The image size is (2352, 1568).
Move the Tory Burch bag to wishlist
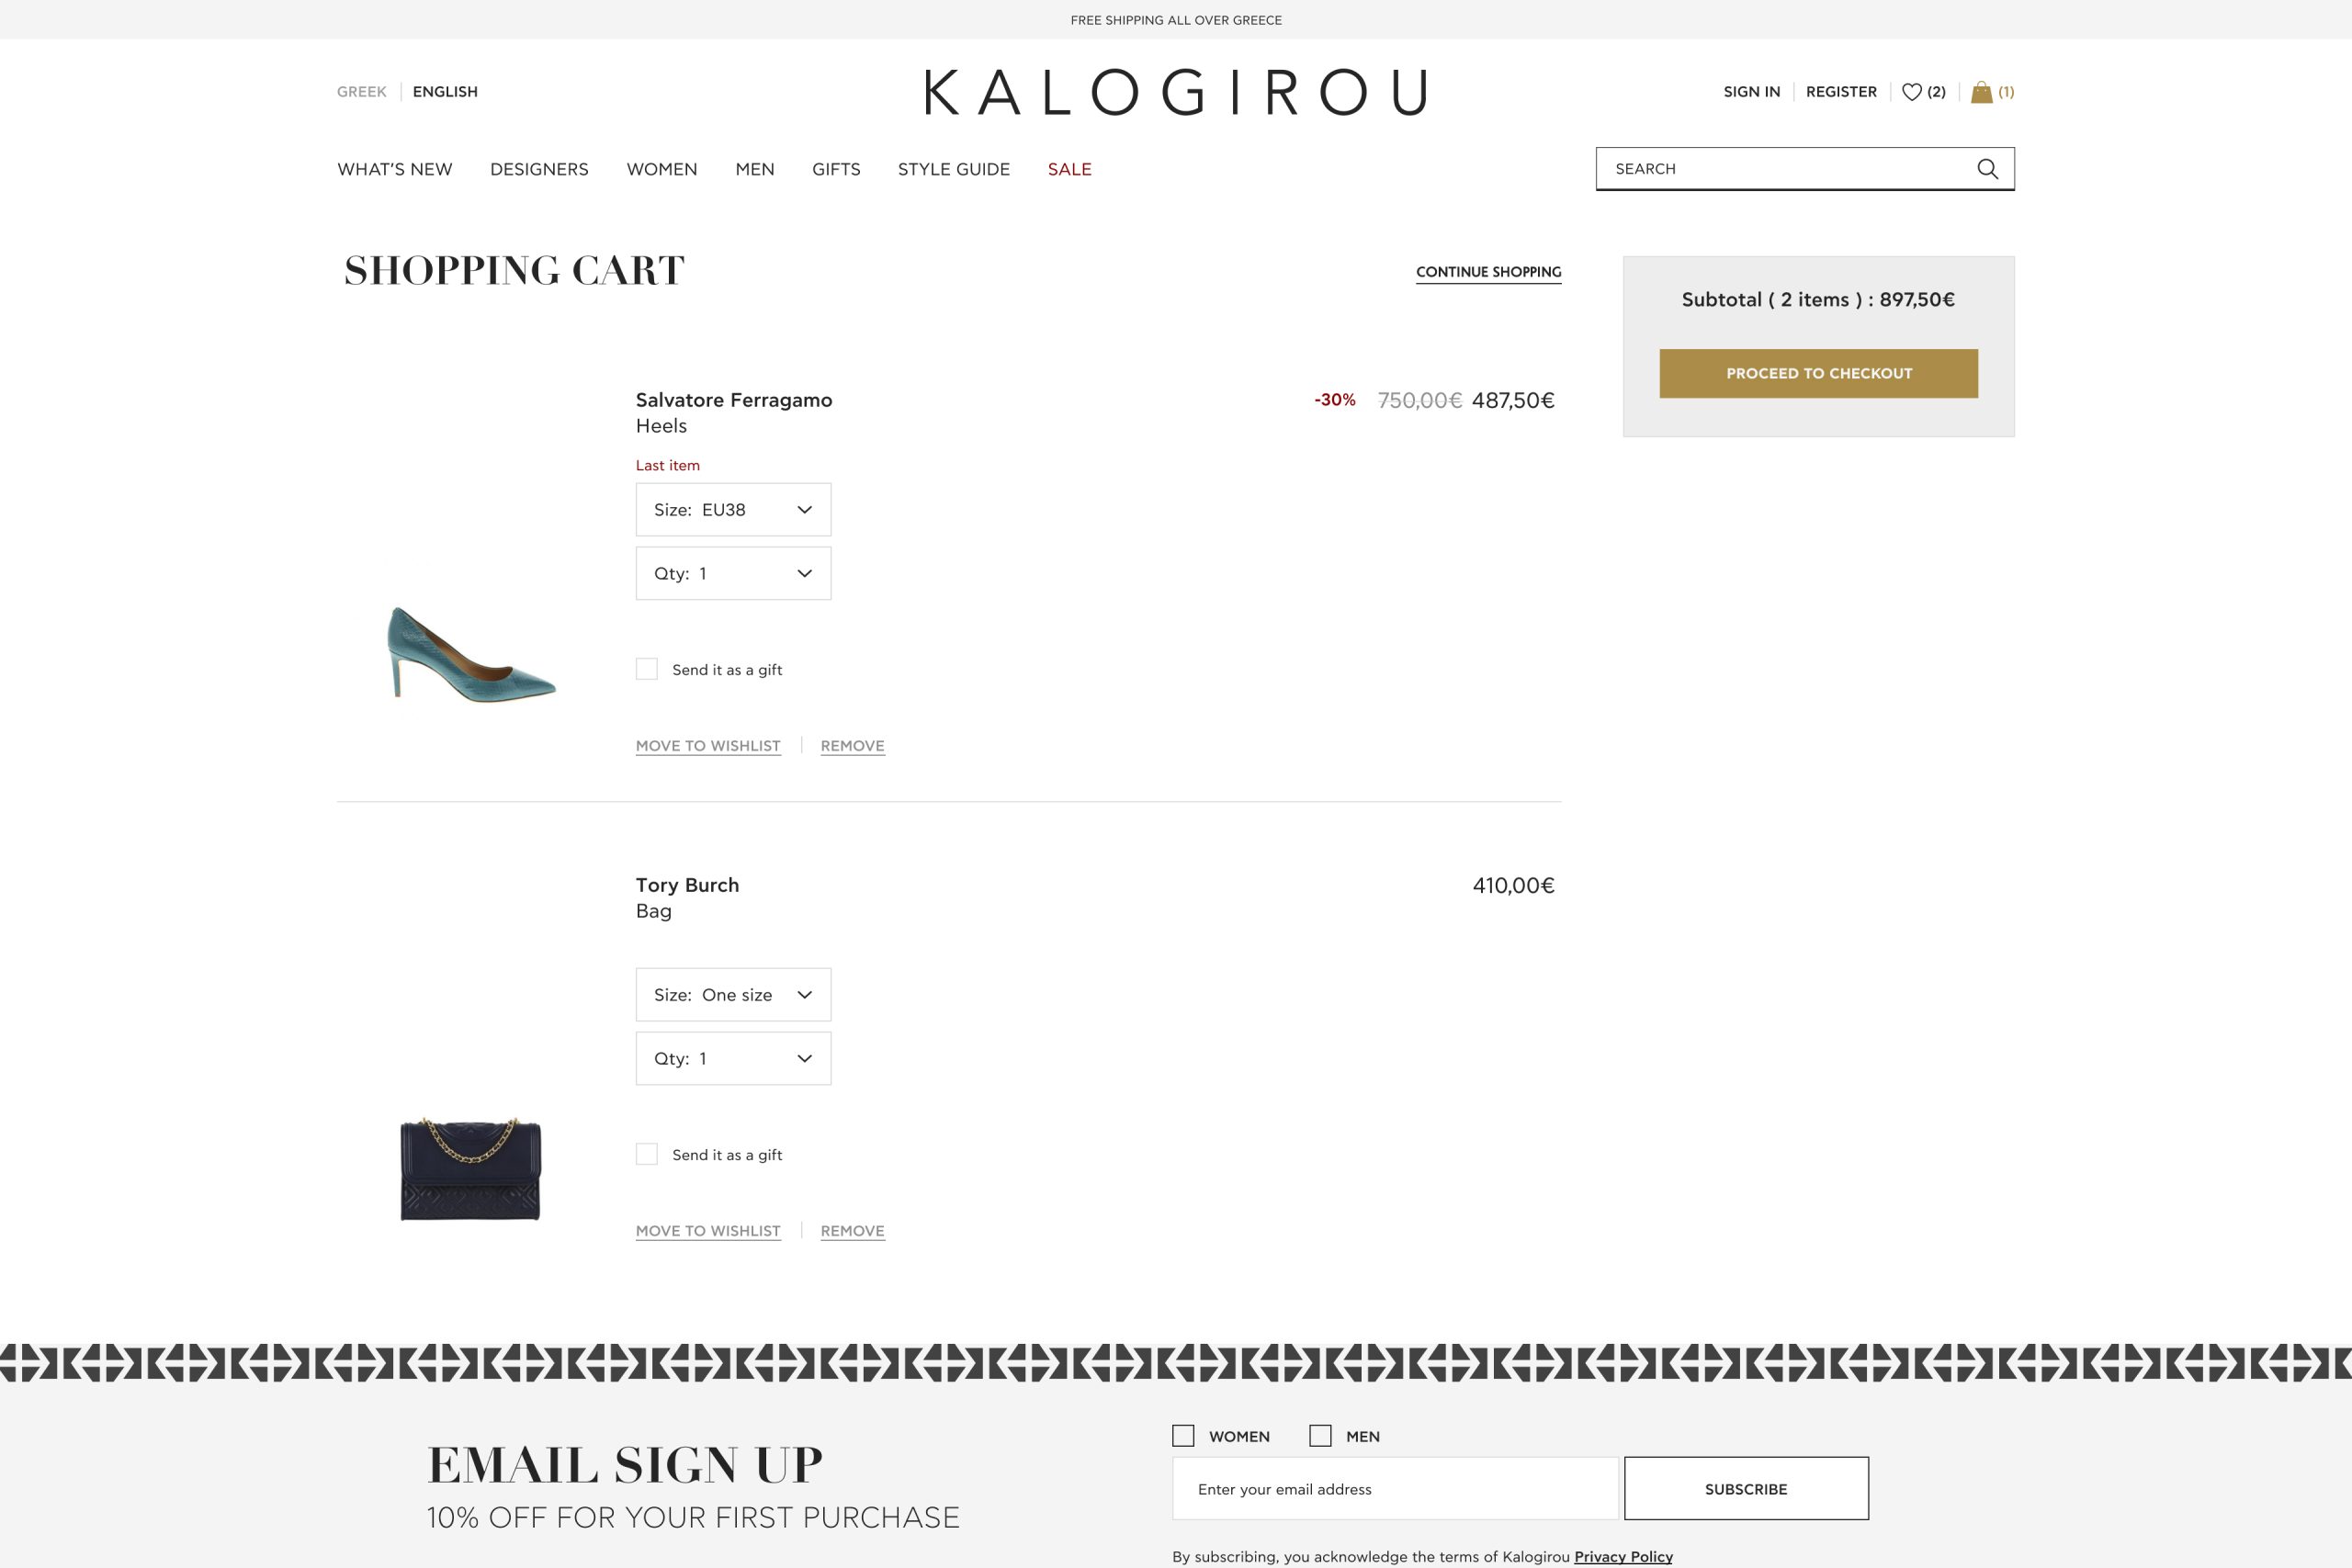(708, 1231)
